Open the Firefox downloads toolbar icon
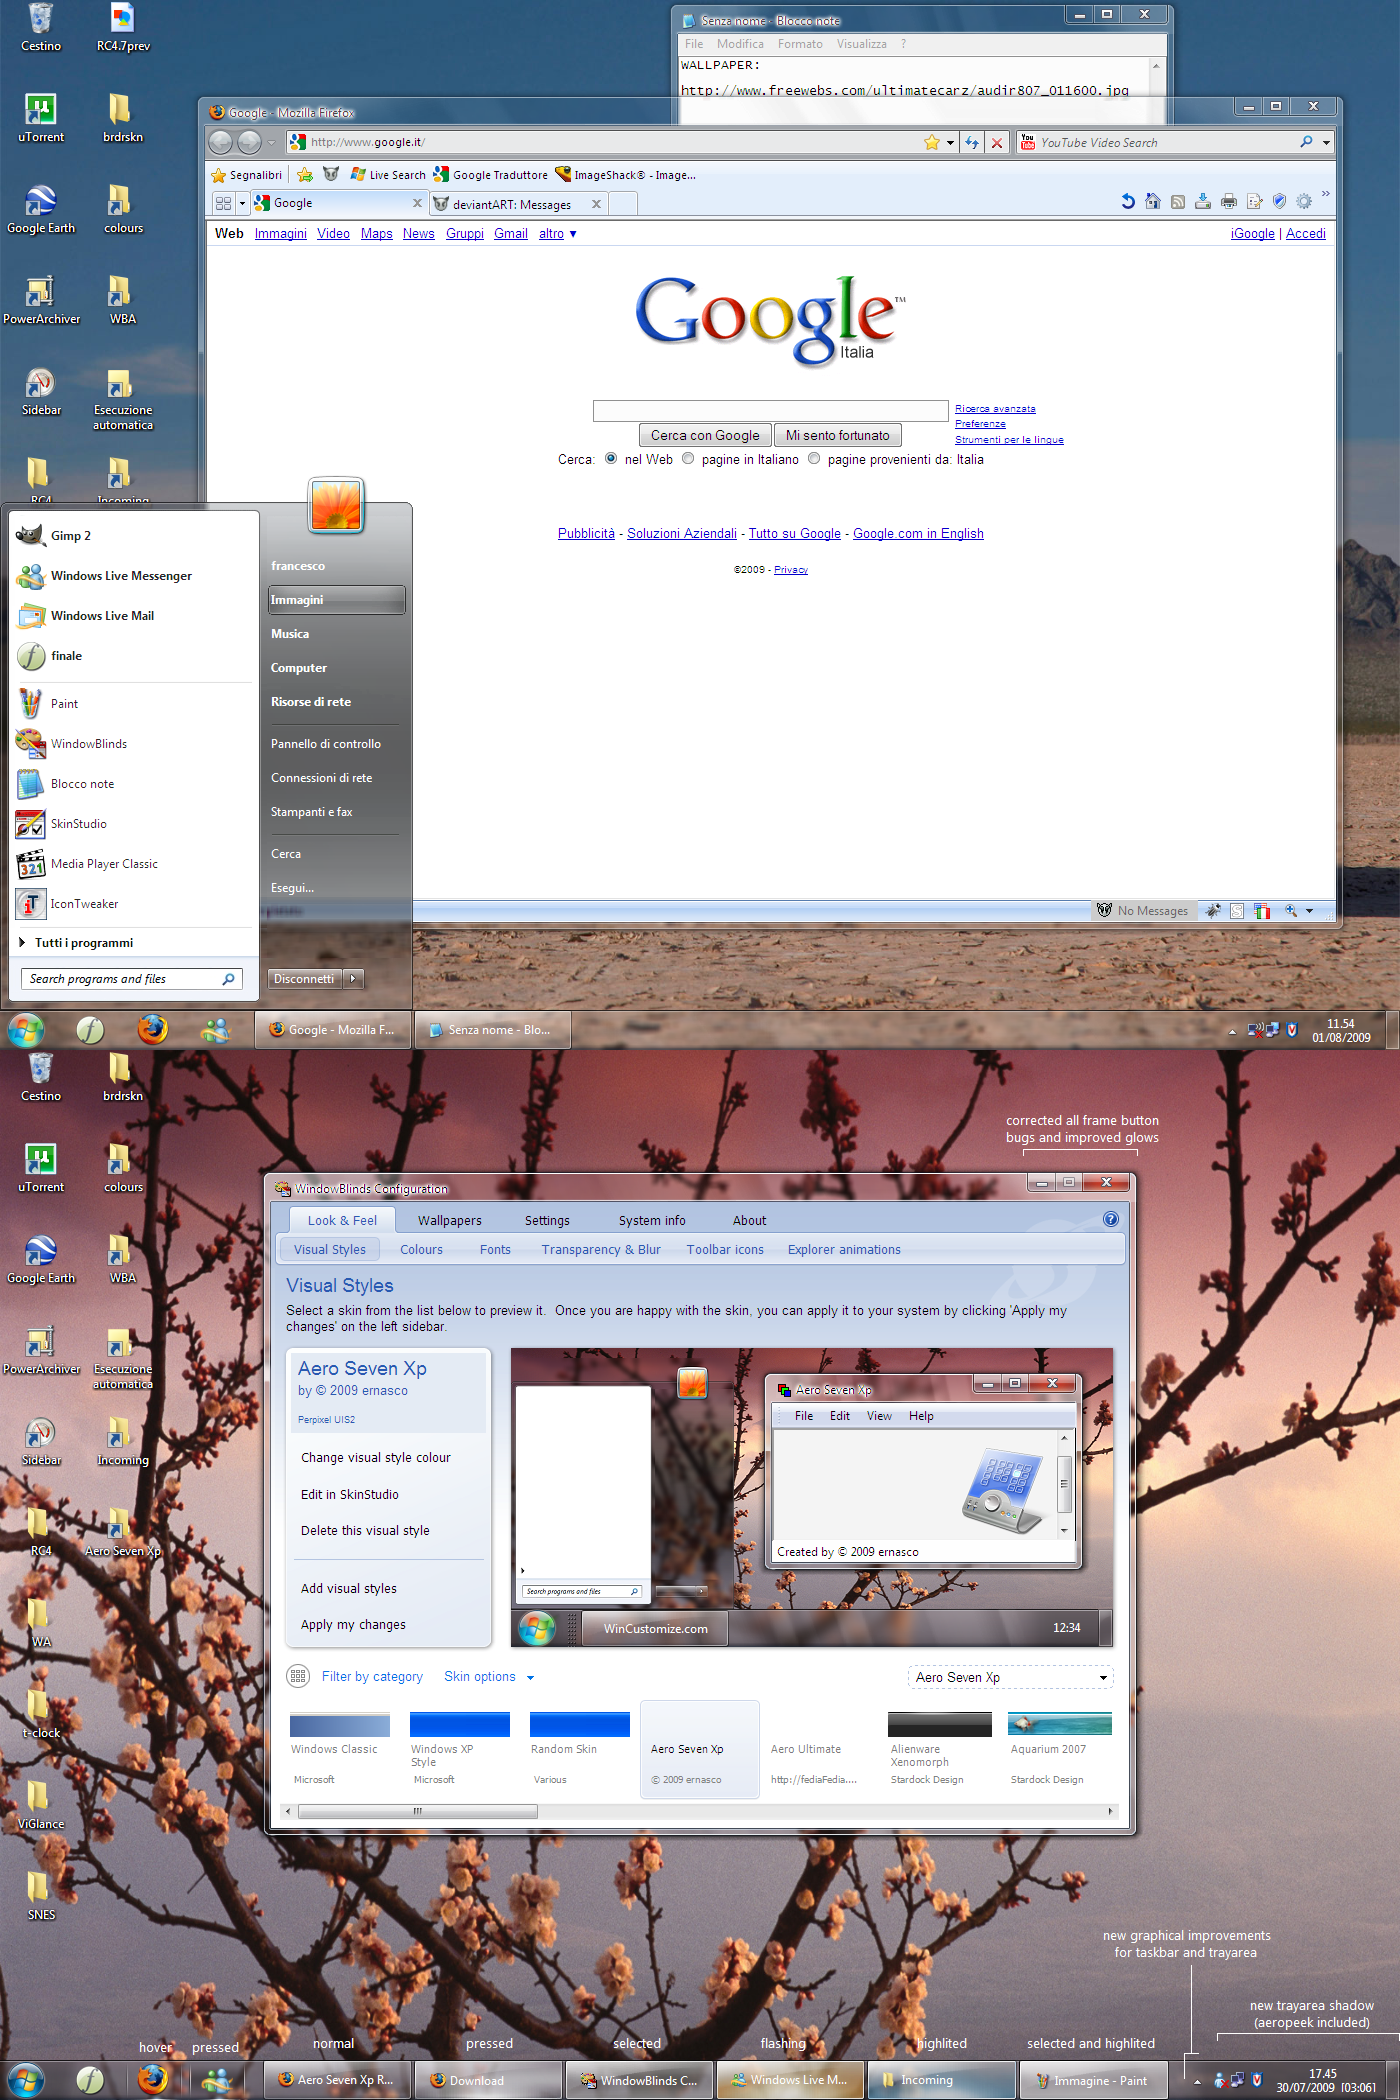Viewport: 1400px width, 2100px height. pyautogui.click(x=1203, y=201)
